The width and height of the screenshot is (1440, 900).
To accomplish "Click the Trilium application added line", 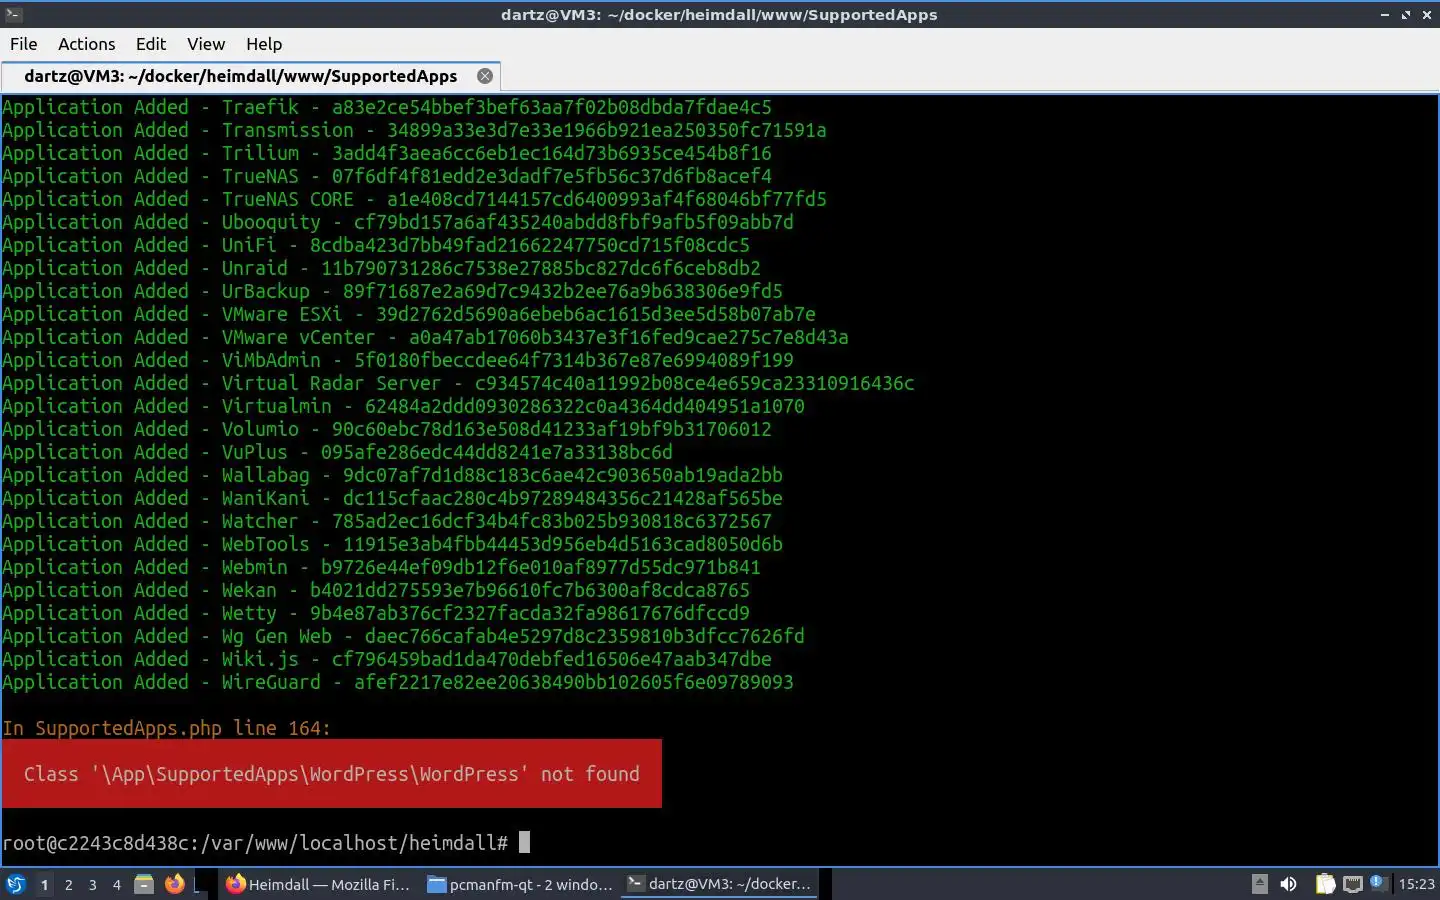I will (387, 153).
